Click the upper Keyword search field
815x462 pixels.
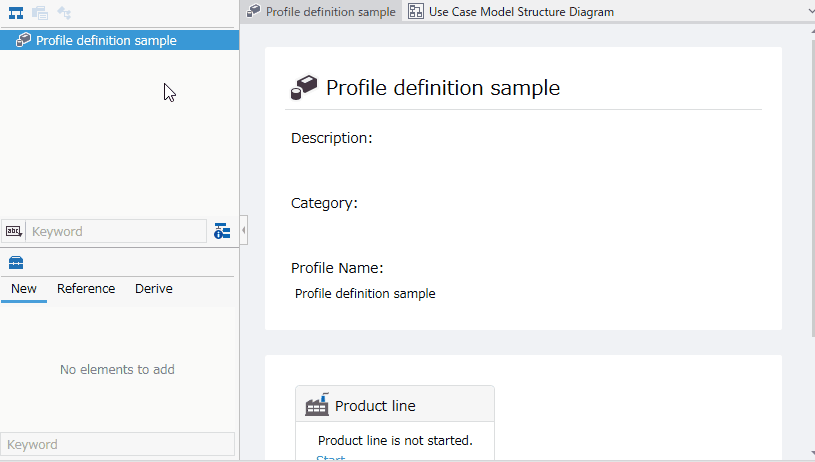pyautogui.click(x=116, y=231)
